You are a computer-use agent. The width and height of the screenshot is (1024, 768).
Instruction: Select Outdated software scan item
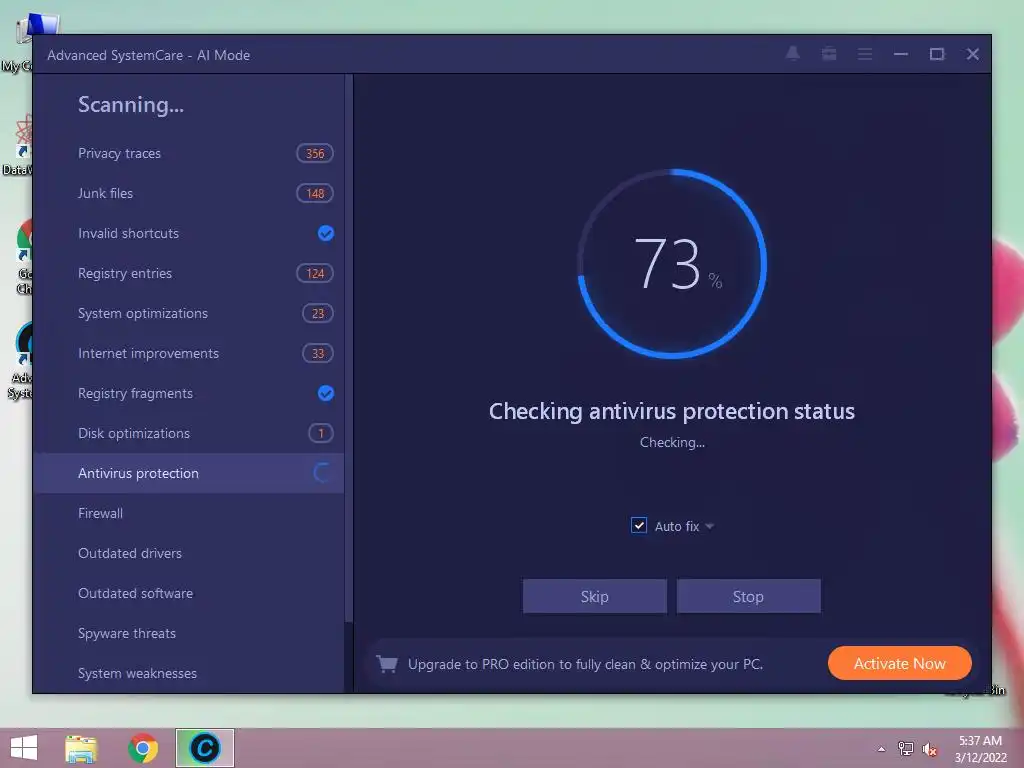click(189, 594)
